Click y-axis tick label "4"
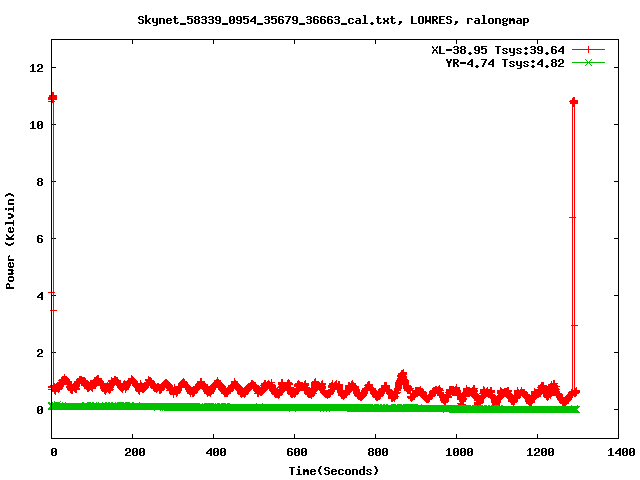The image size is (640, 480). [x=40, y=296]
